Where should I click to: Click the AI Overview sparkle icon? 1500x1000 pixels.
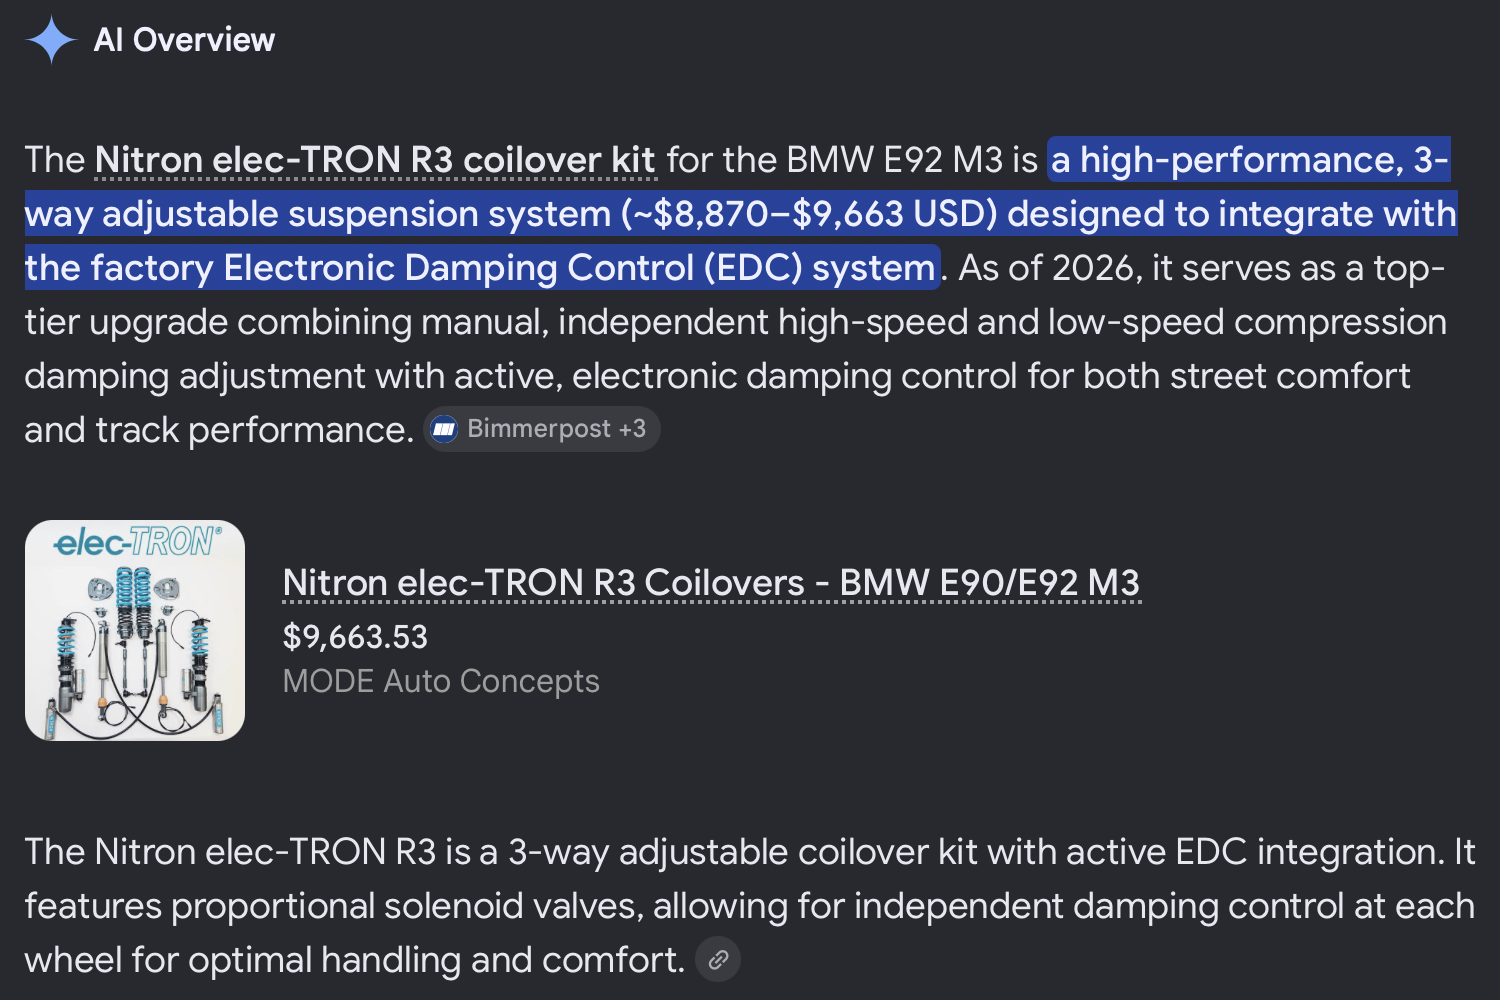[51, 40]
